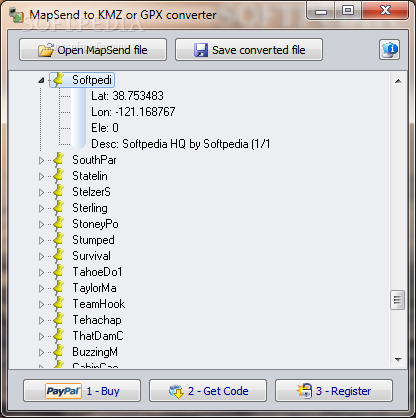The height and width of the screenshot is (418, 416).
Task: Click the Open MapSend file button
Action: [93, 50]
